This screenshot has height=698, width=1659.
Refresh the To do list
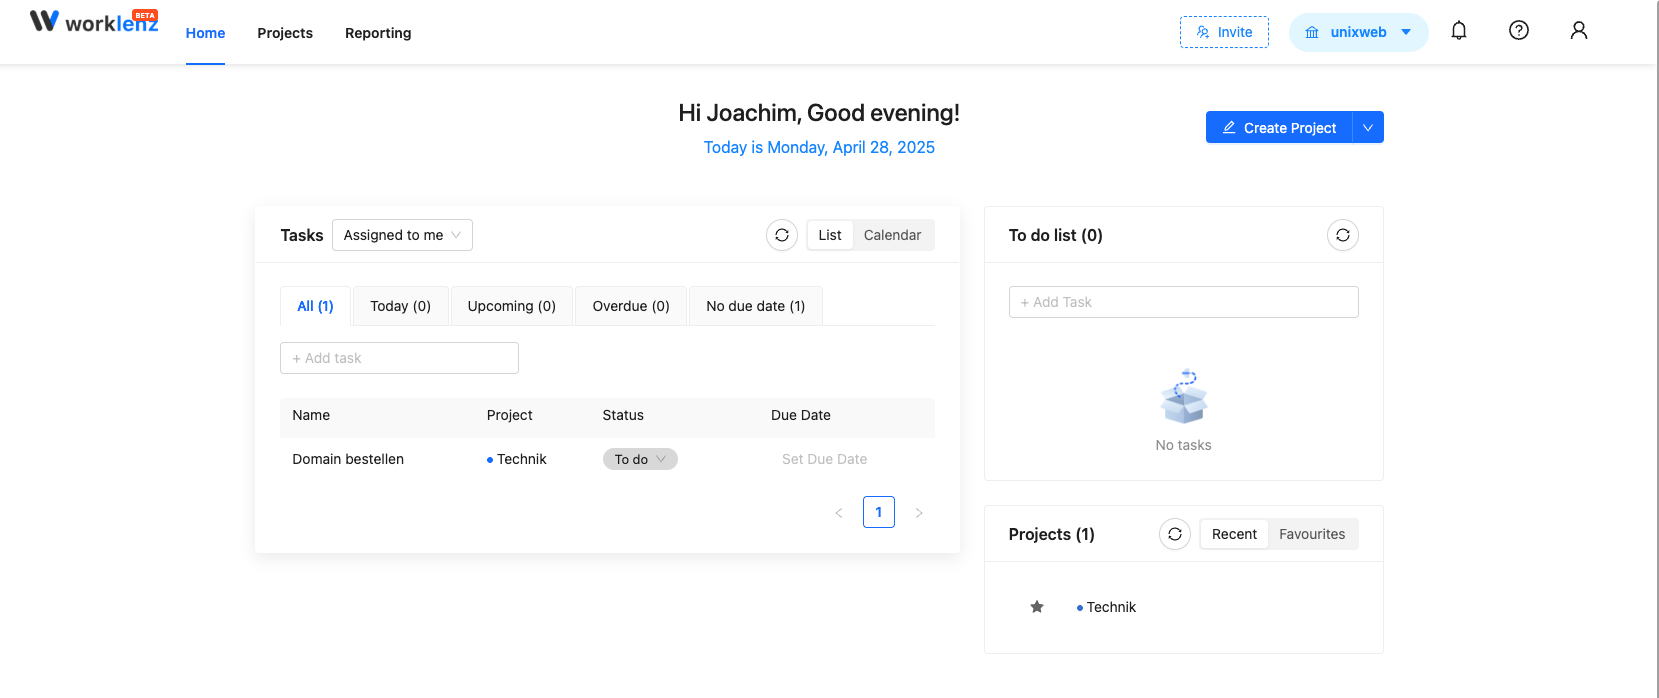pyautogui.click(x=1343, y=235)
